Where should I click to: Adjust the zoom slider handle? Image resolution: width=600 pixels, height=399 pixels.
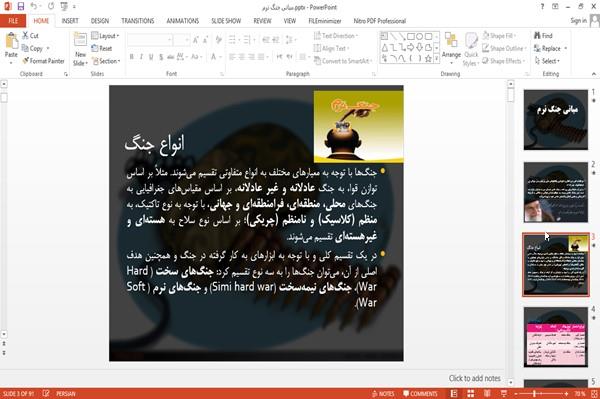(x=534, y=394)
